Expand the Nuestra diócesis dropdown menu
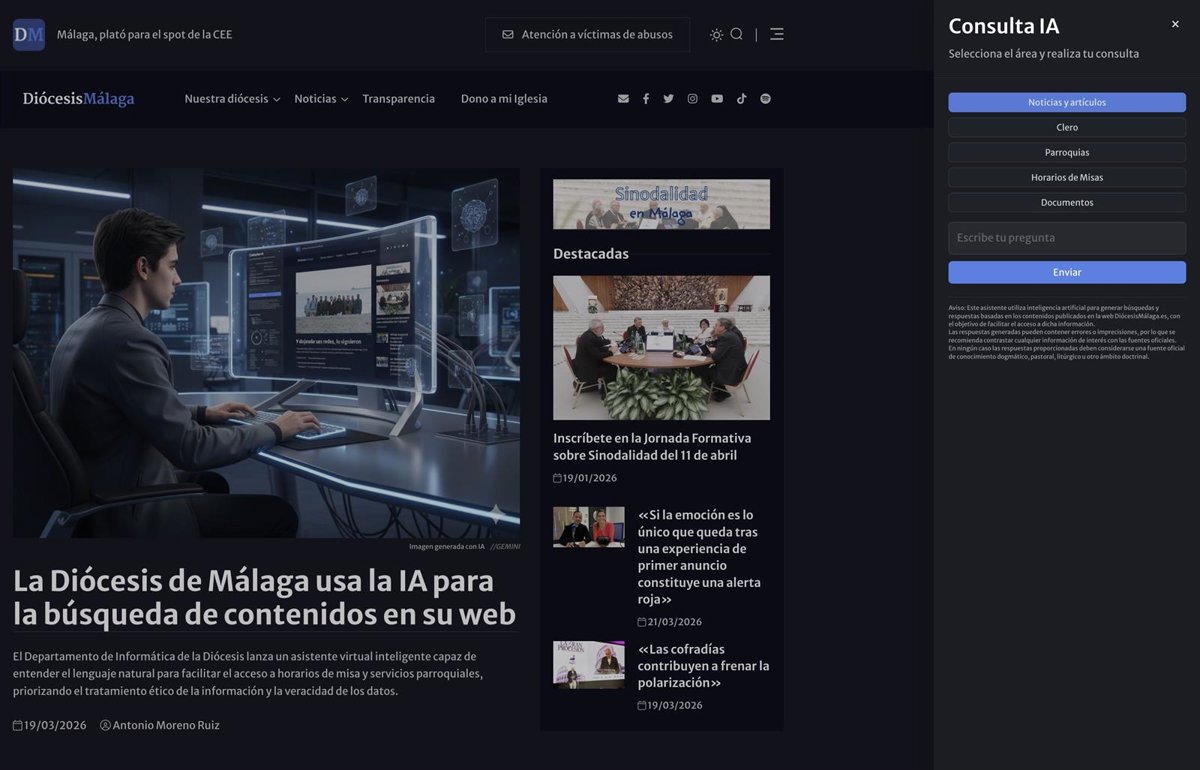 click(x=232, y=99)
